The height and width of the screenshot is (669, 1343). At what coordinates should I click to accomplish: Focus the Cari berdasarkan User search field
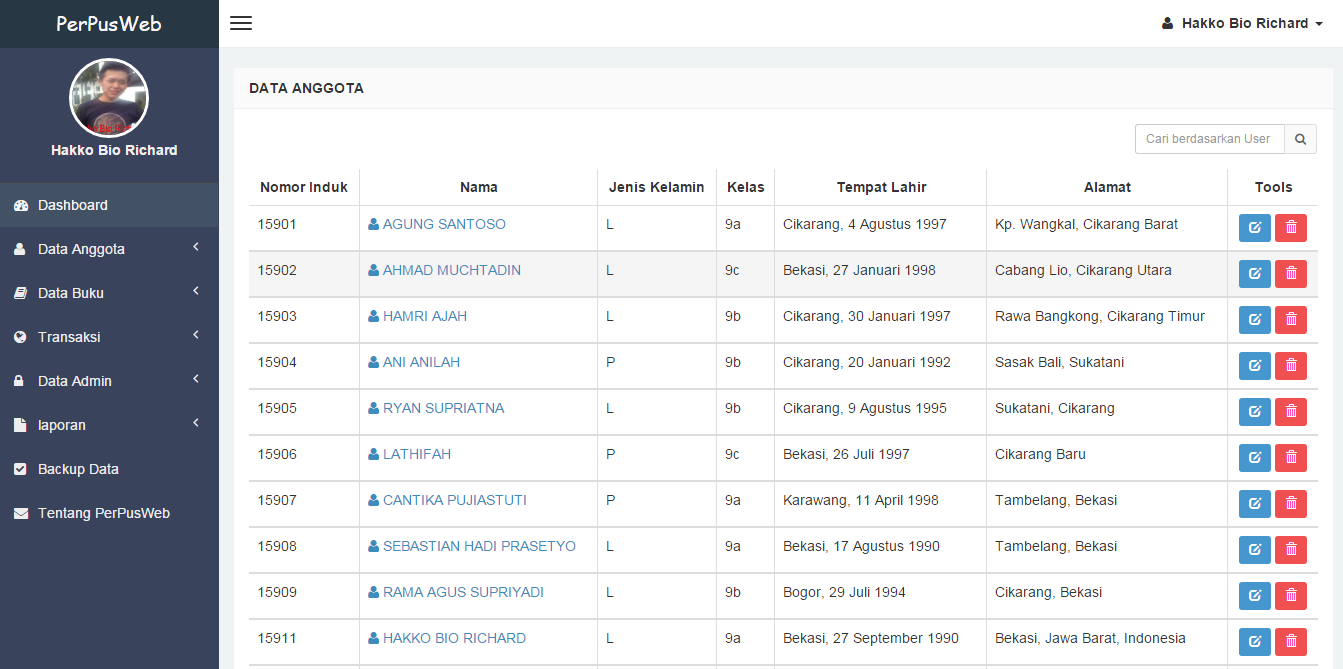1209,139
